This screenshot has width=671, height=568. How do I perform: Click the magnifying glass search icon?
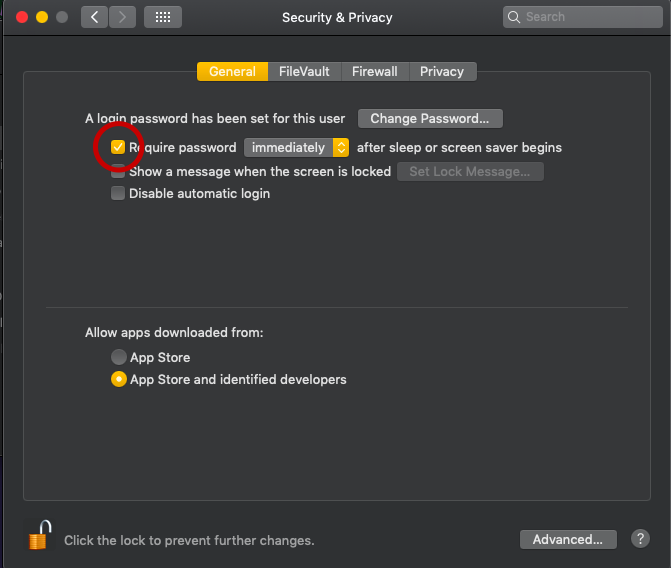[x=514, y=17]
